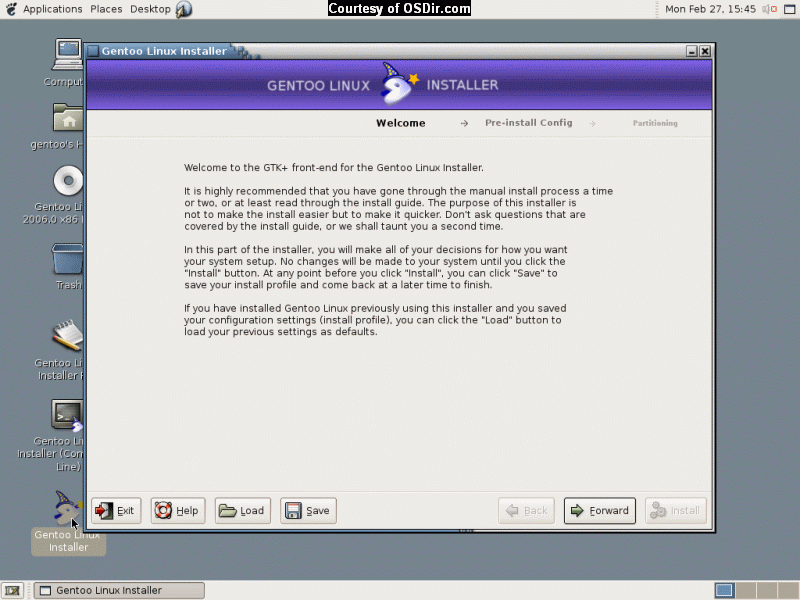Open the Applications menu
Screen dimensions: 800x600
[53, 9]
